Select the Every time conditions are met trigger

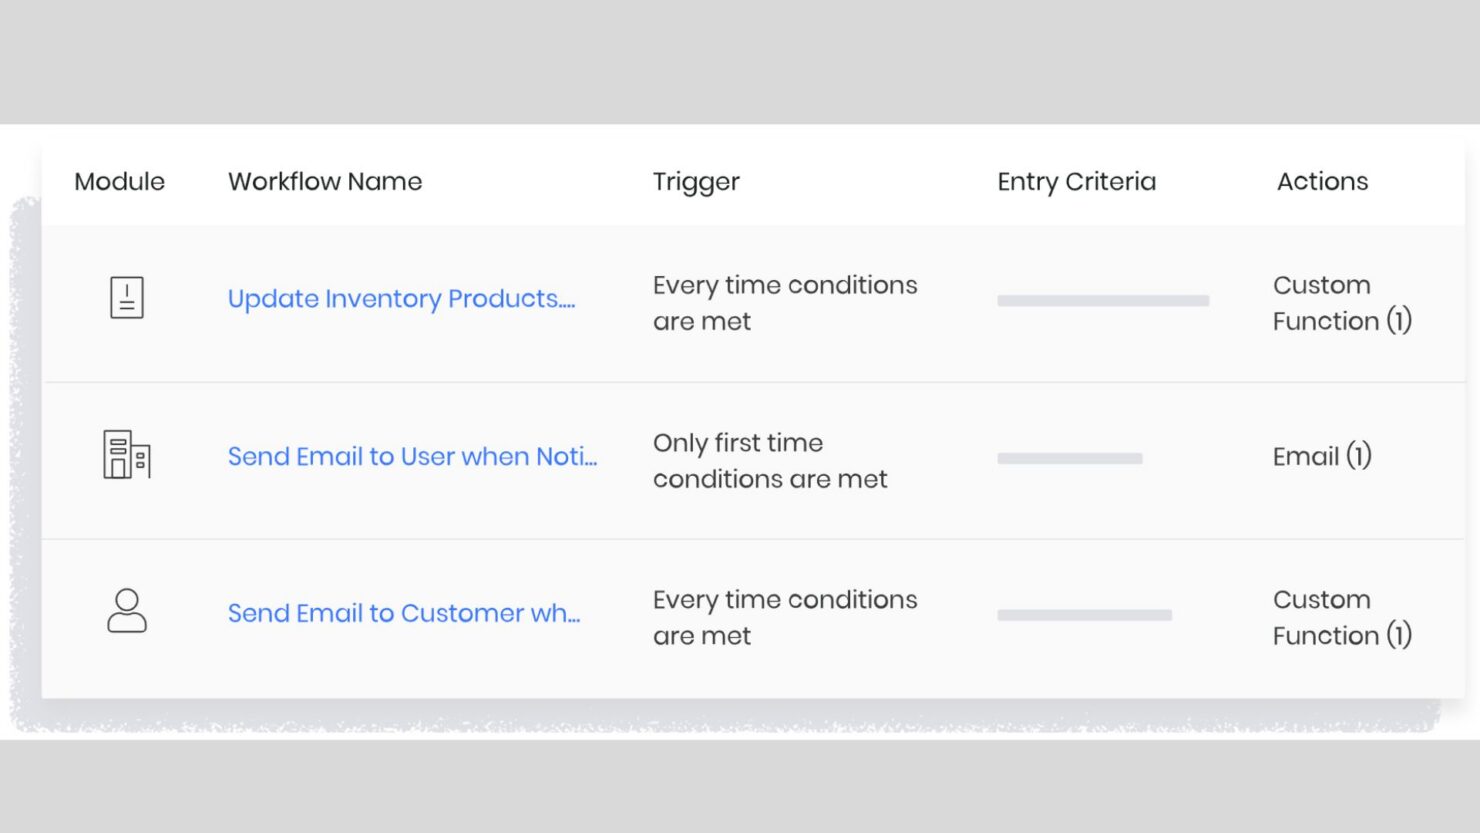[x=784, y=302]
